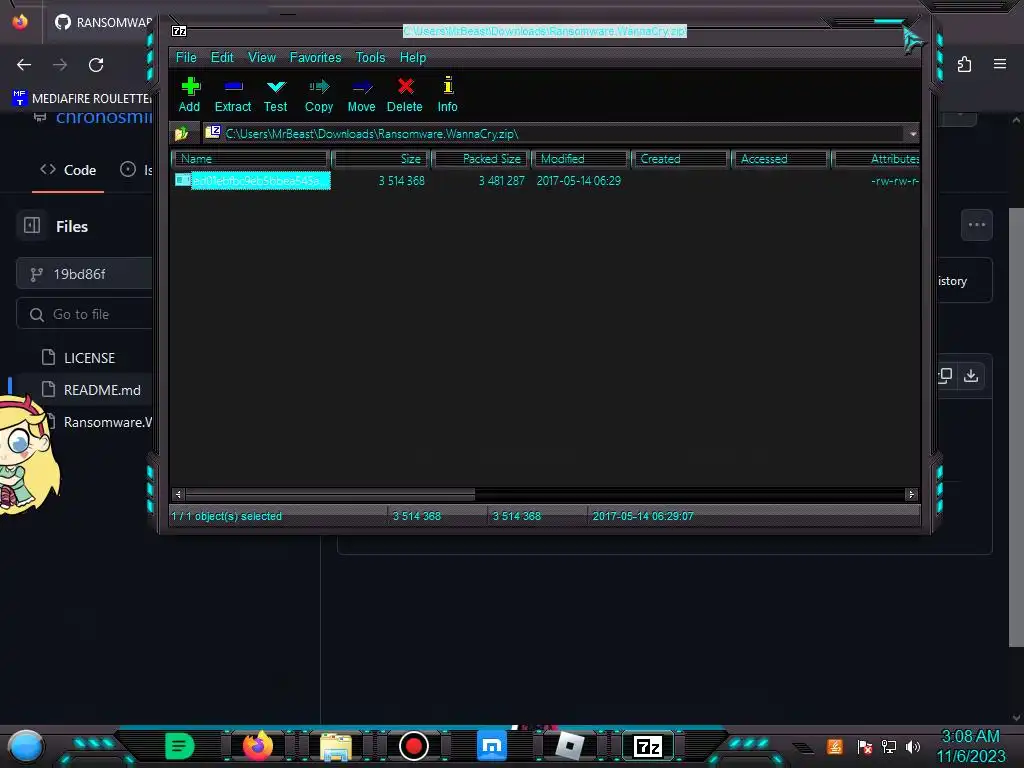
Task: Reload the page in Firefox
Action: [96, 65]
